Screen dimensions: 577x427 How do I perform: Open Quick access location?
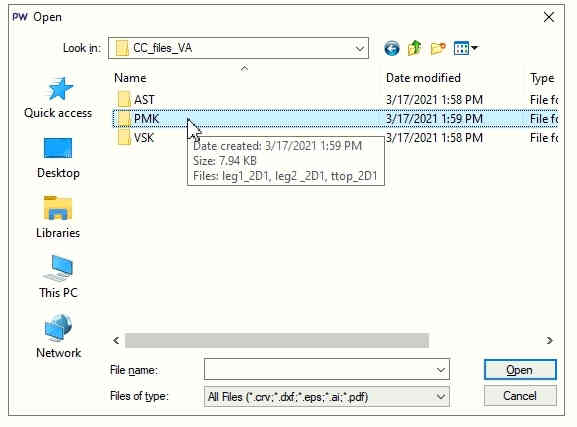pos(58,98)
